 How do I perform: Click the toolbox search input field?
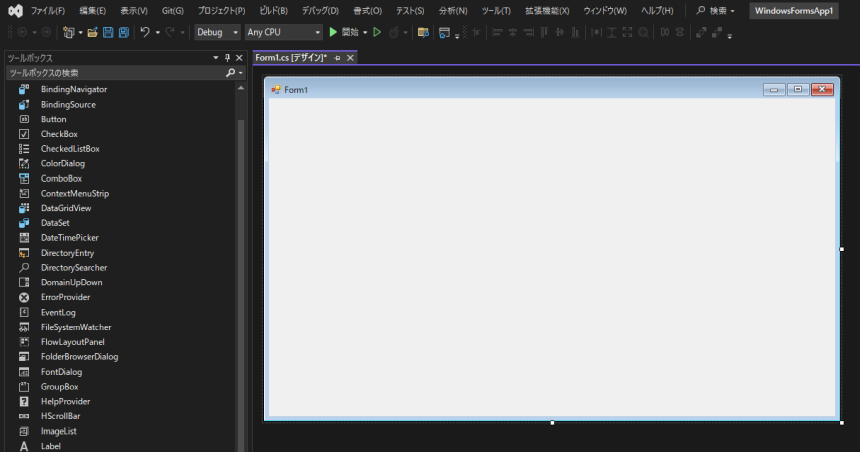(115, 73)
